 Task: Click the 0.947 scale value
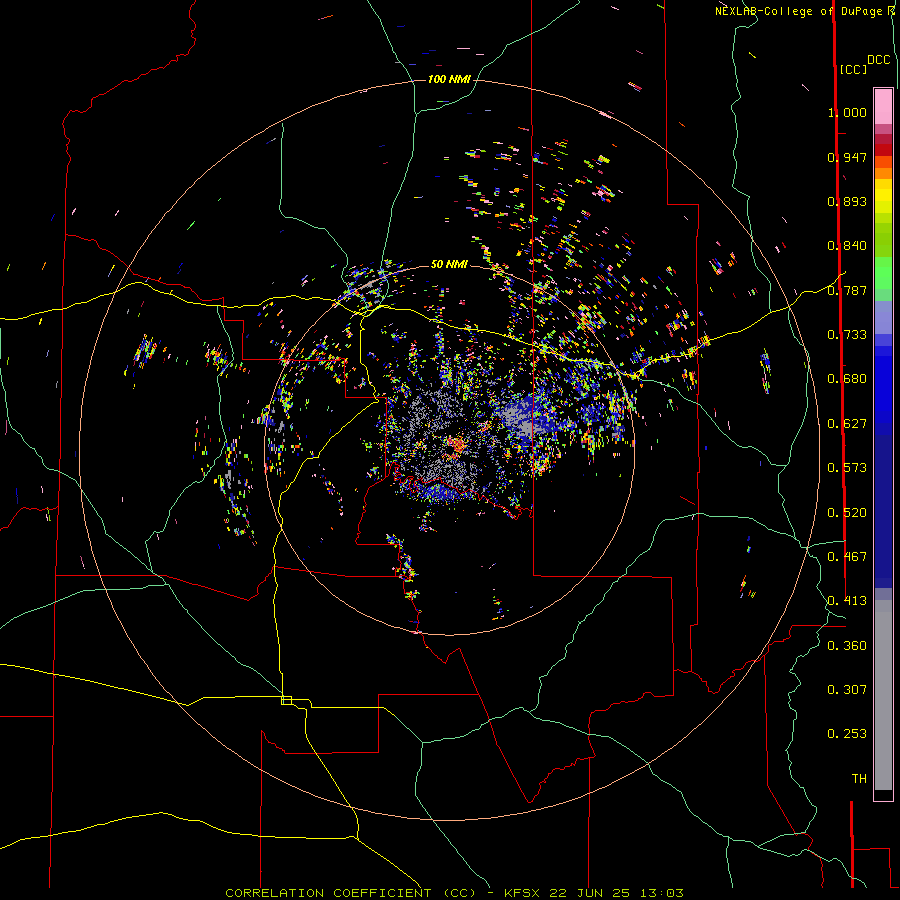tap(847, 157)
